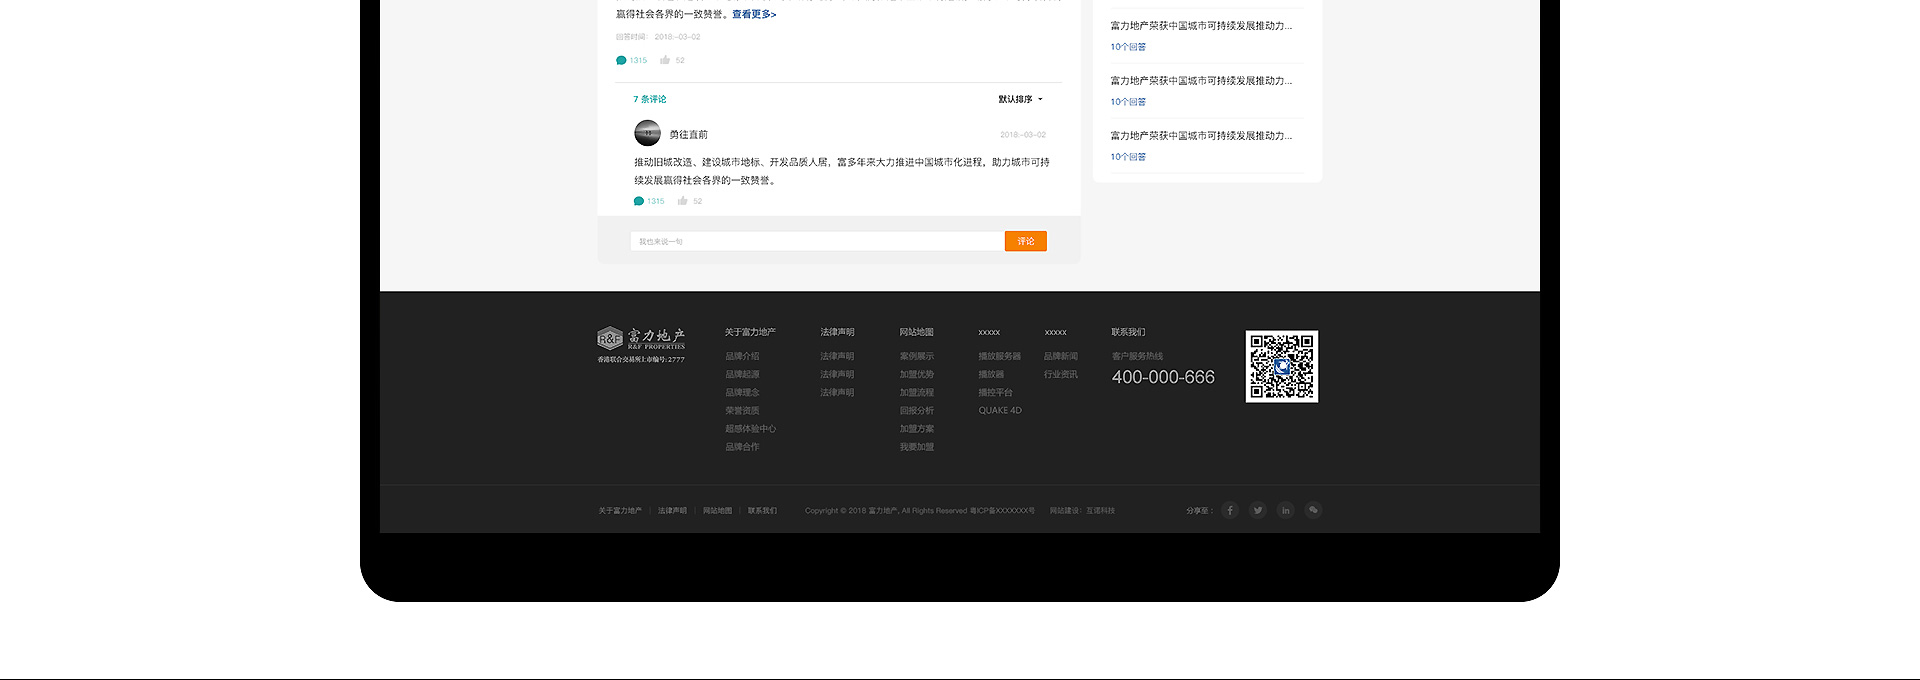Screen dimensions: 1920x680
Task: Click the LinkedIn share icon
Action: 1286,510
